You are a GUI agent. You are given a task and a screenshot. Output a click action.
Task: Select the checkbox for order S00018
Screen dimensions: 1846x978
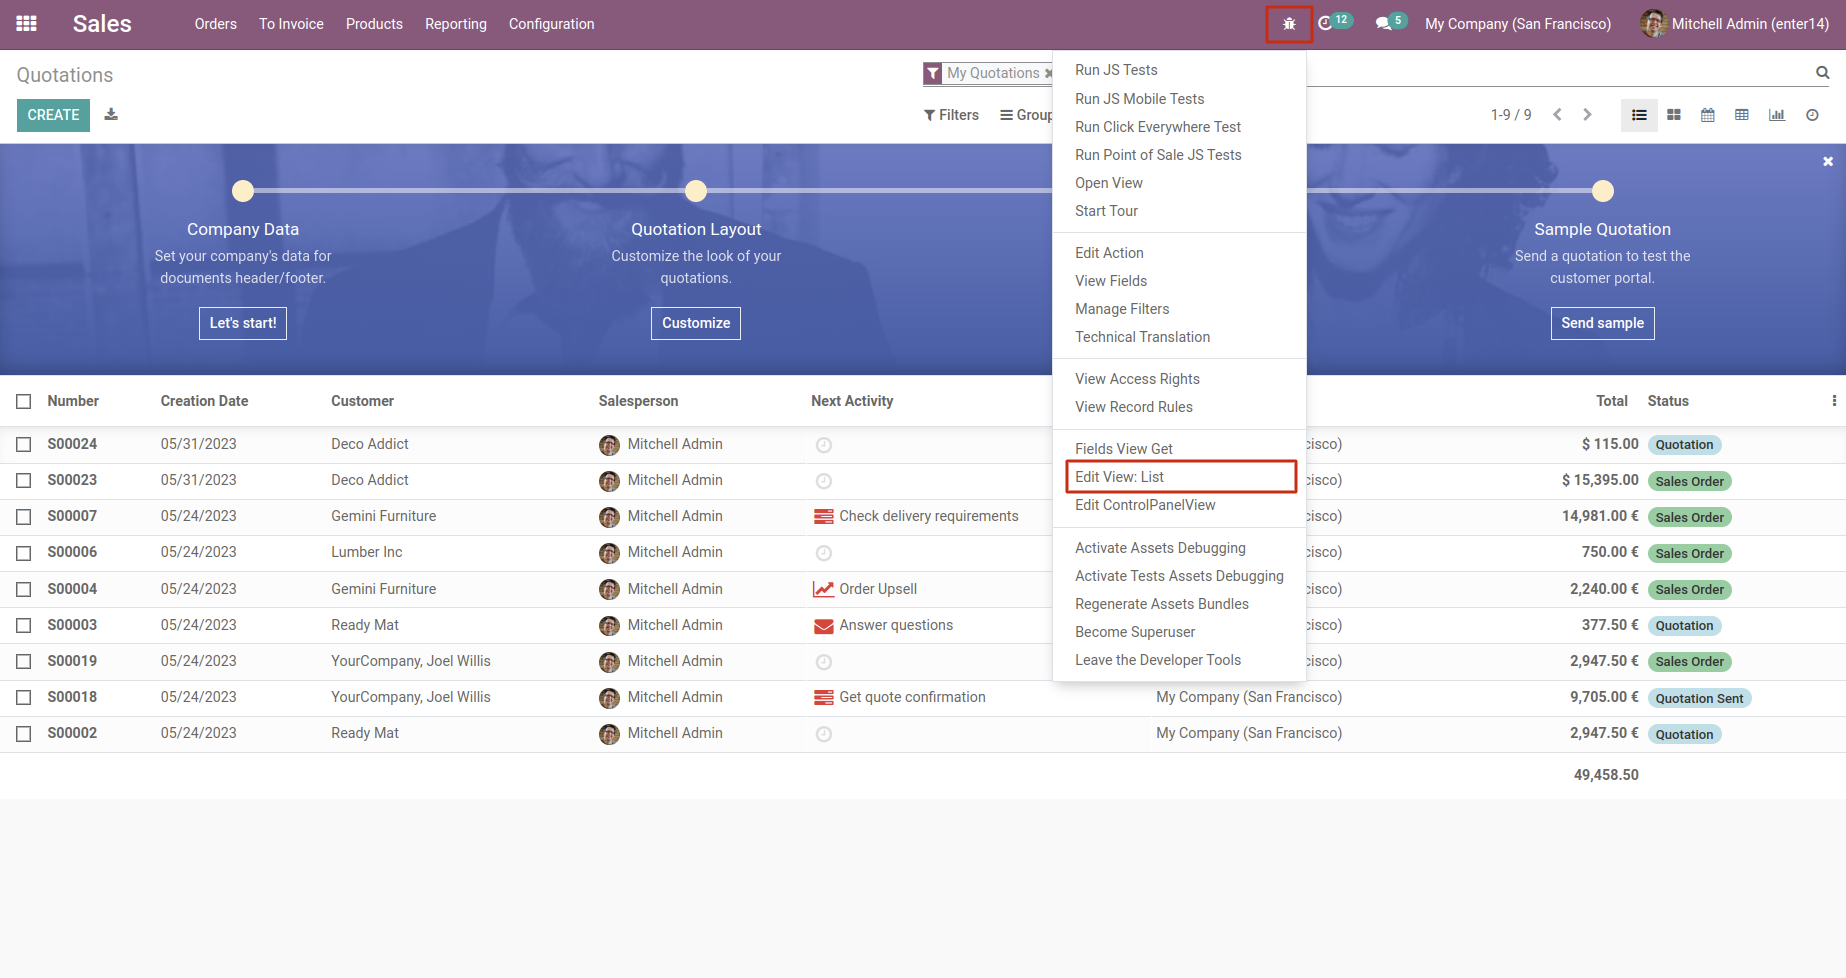pos(24,697)
